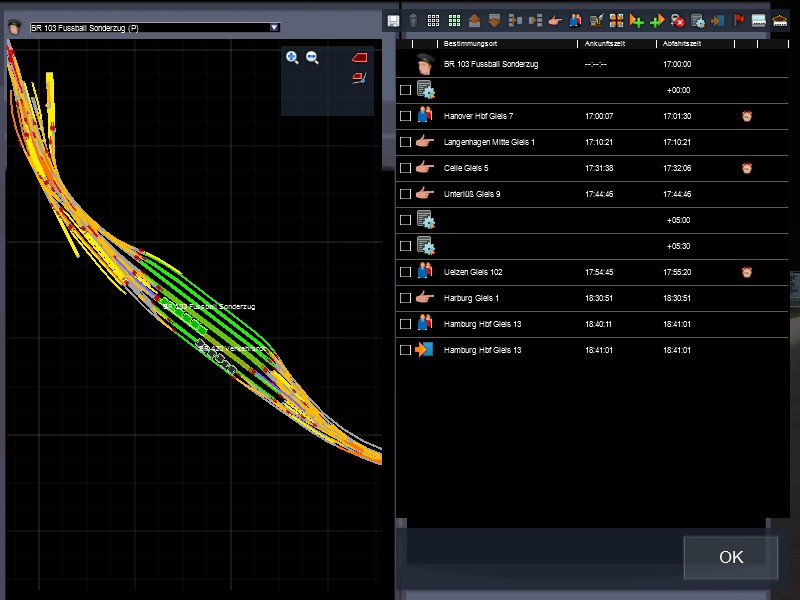
Task: Check the box beside Uelzen Gleis 102
Action: (405, 272)
